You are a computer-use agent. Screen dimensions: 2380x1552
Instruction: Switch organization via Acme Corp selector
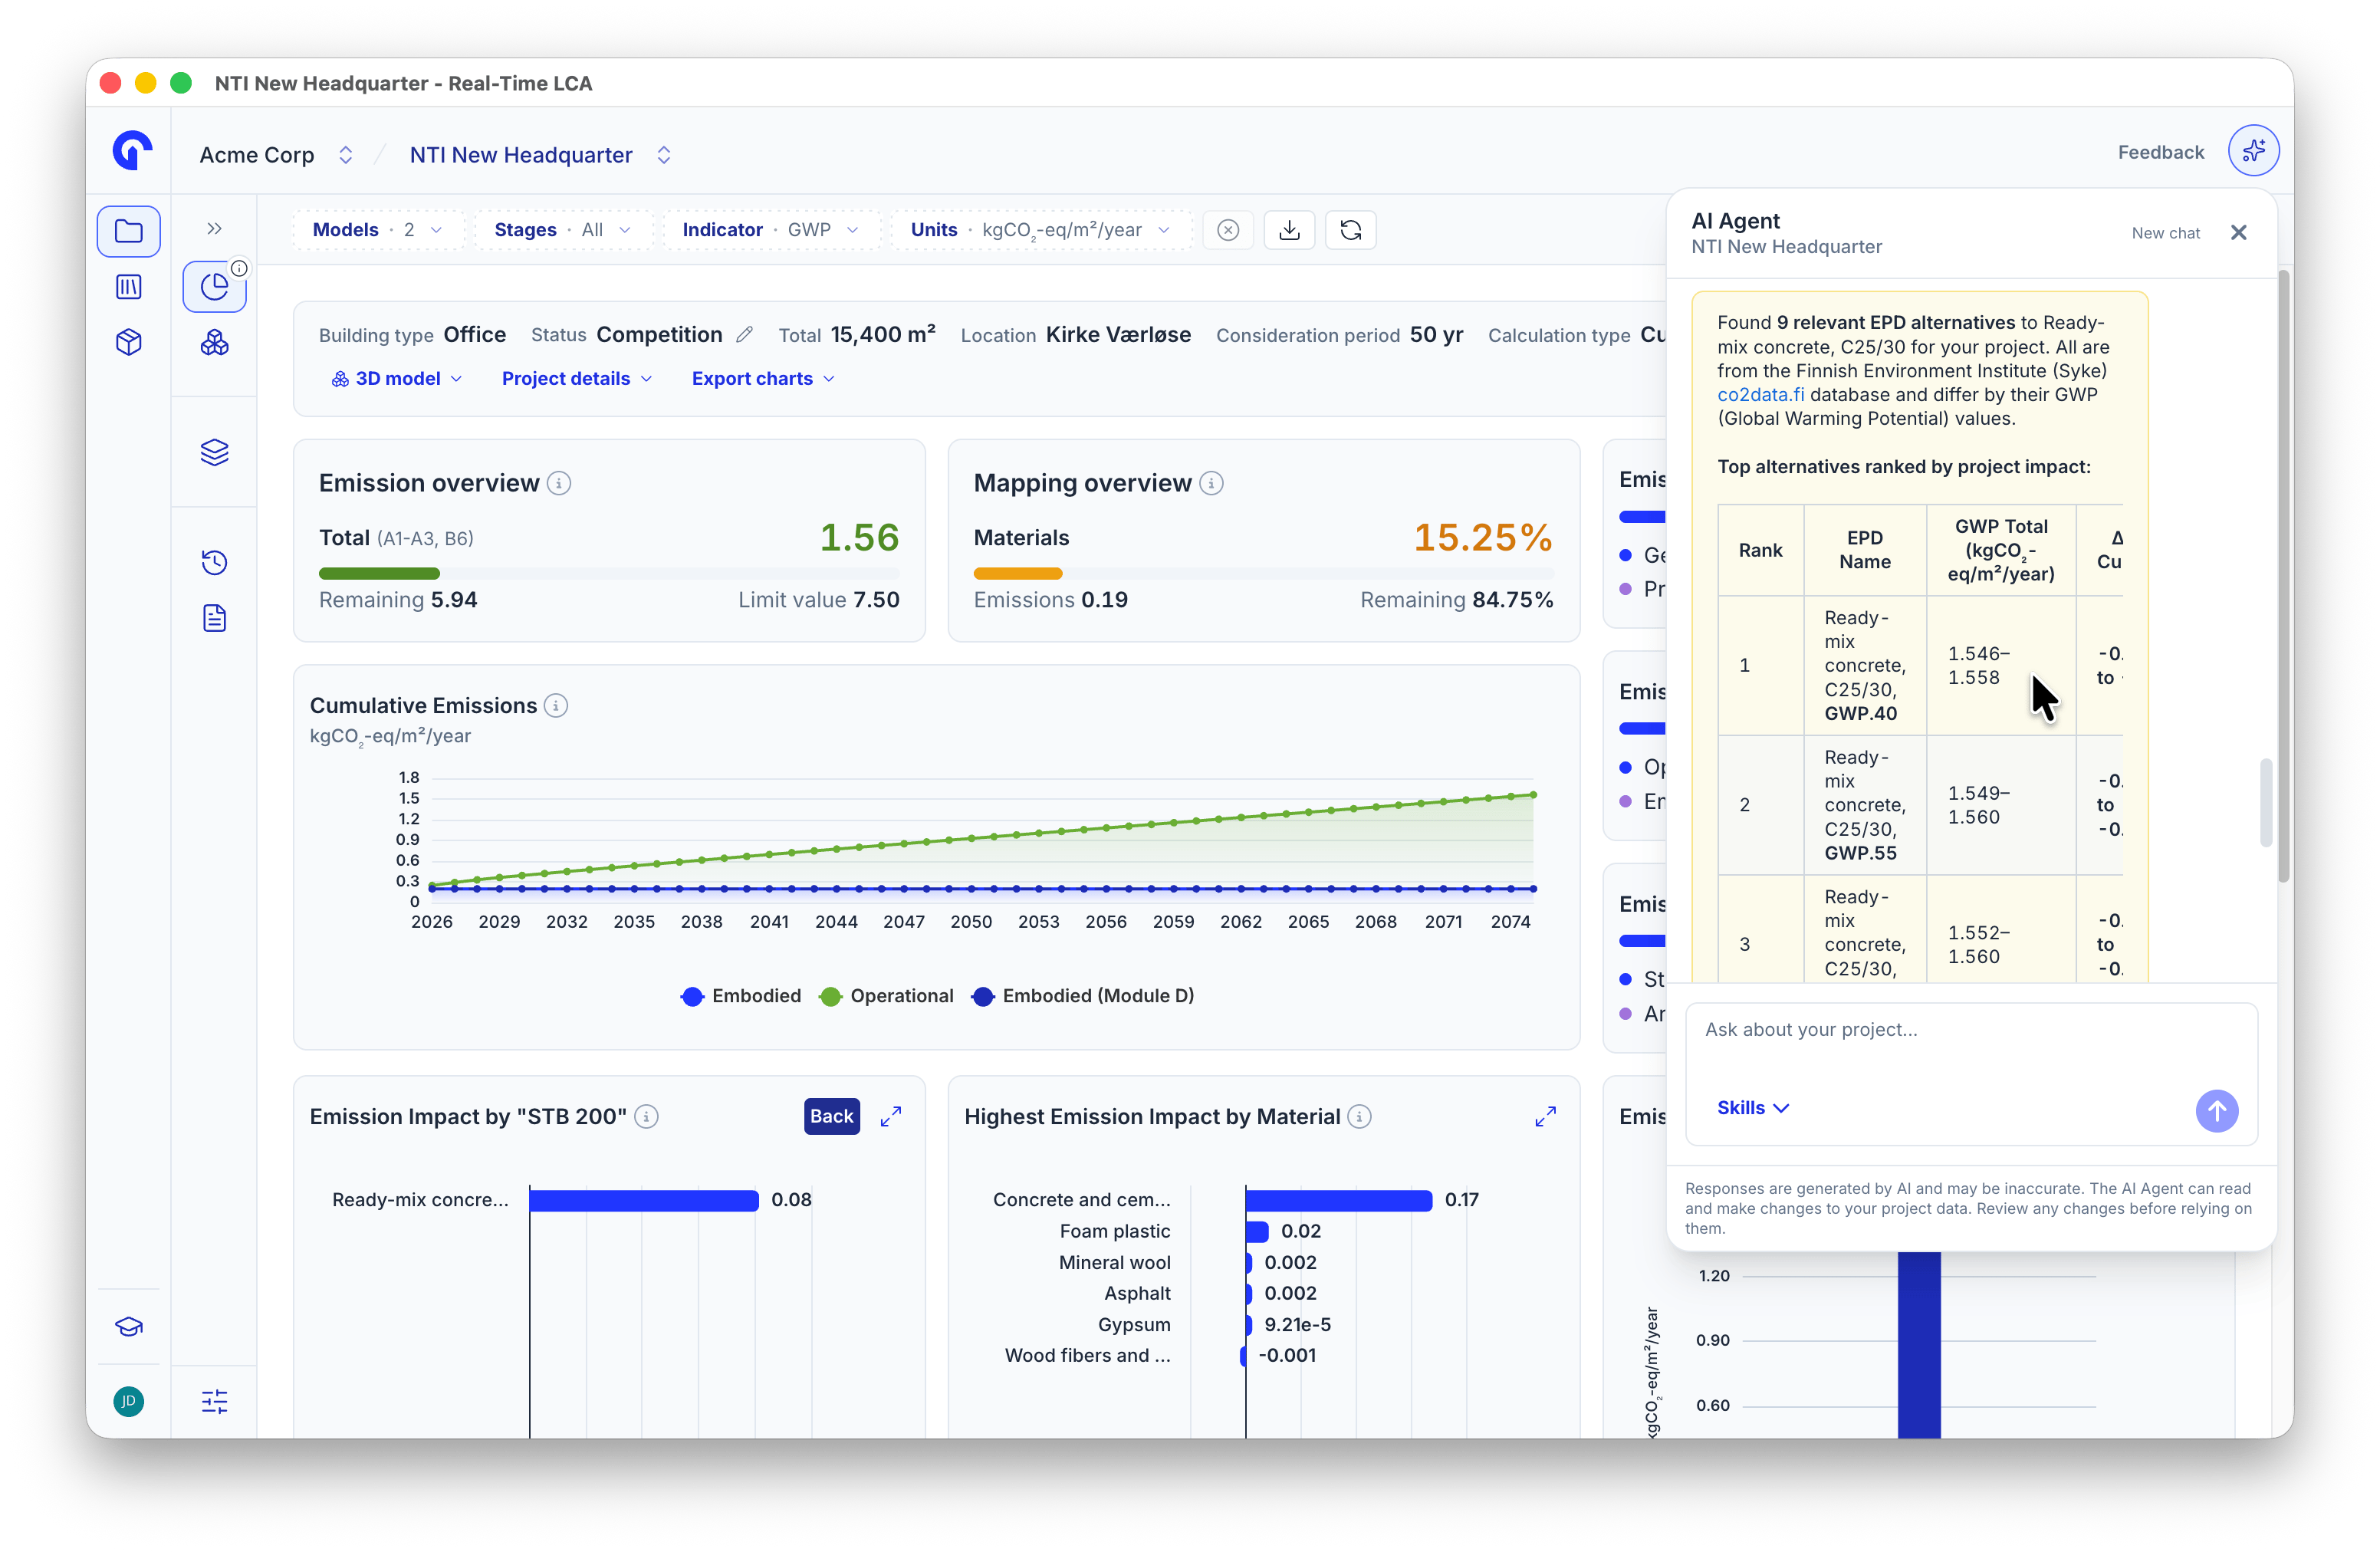click(276, 155)
